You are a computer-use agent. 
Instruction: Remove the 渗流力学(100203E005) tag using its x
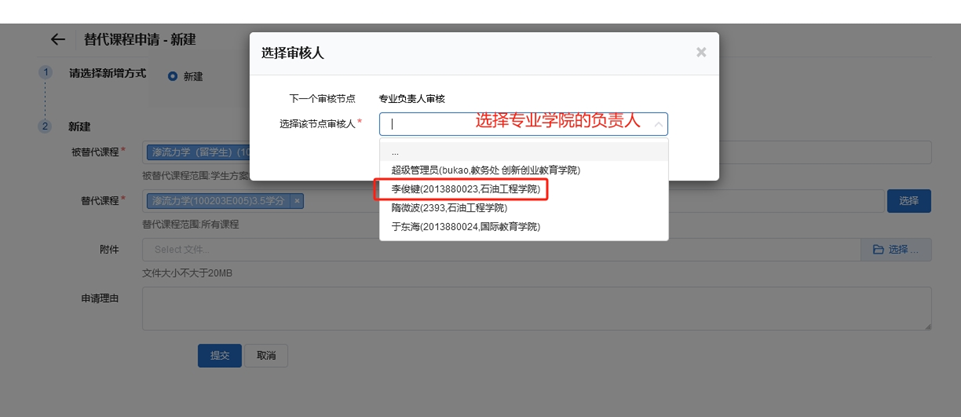pos(297,201)
